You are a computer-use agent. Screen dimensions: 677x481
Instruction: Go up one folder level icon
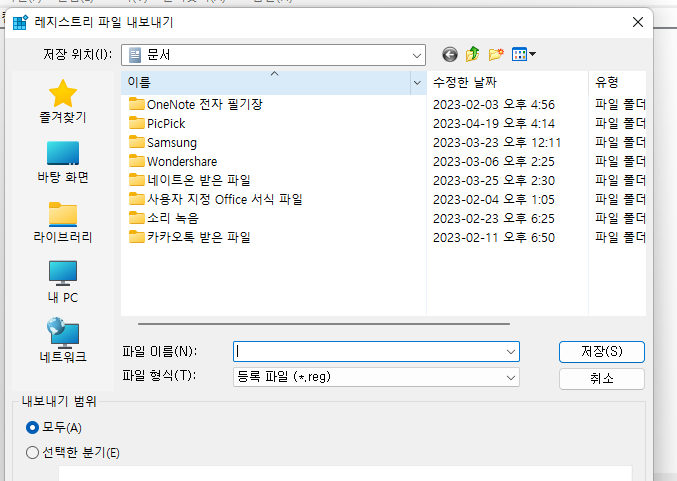pyautogui.click(x=473, y=54)
